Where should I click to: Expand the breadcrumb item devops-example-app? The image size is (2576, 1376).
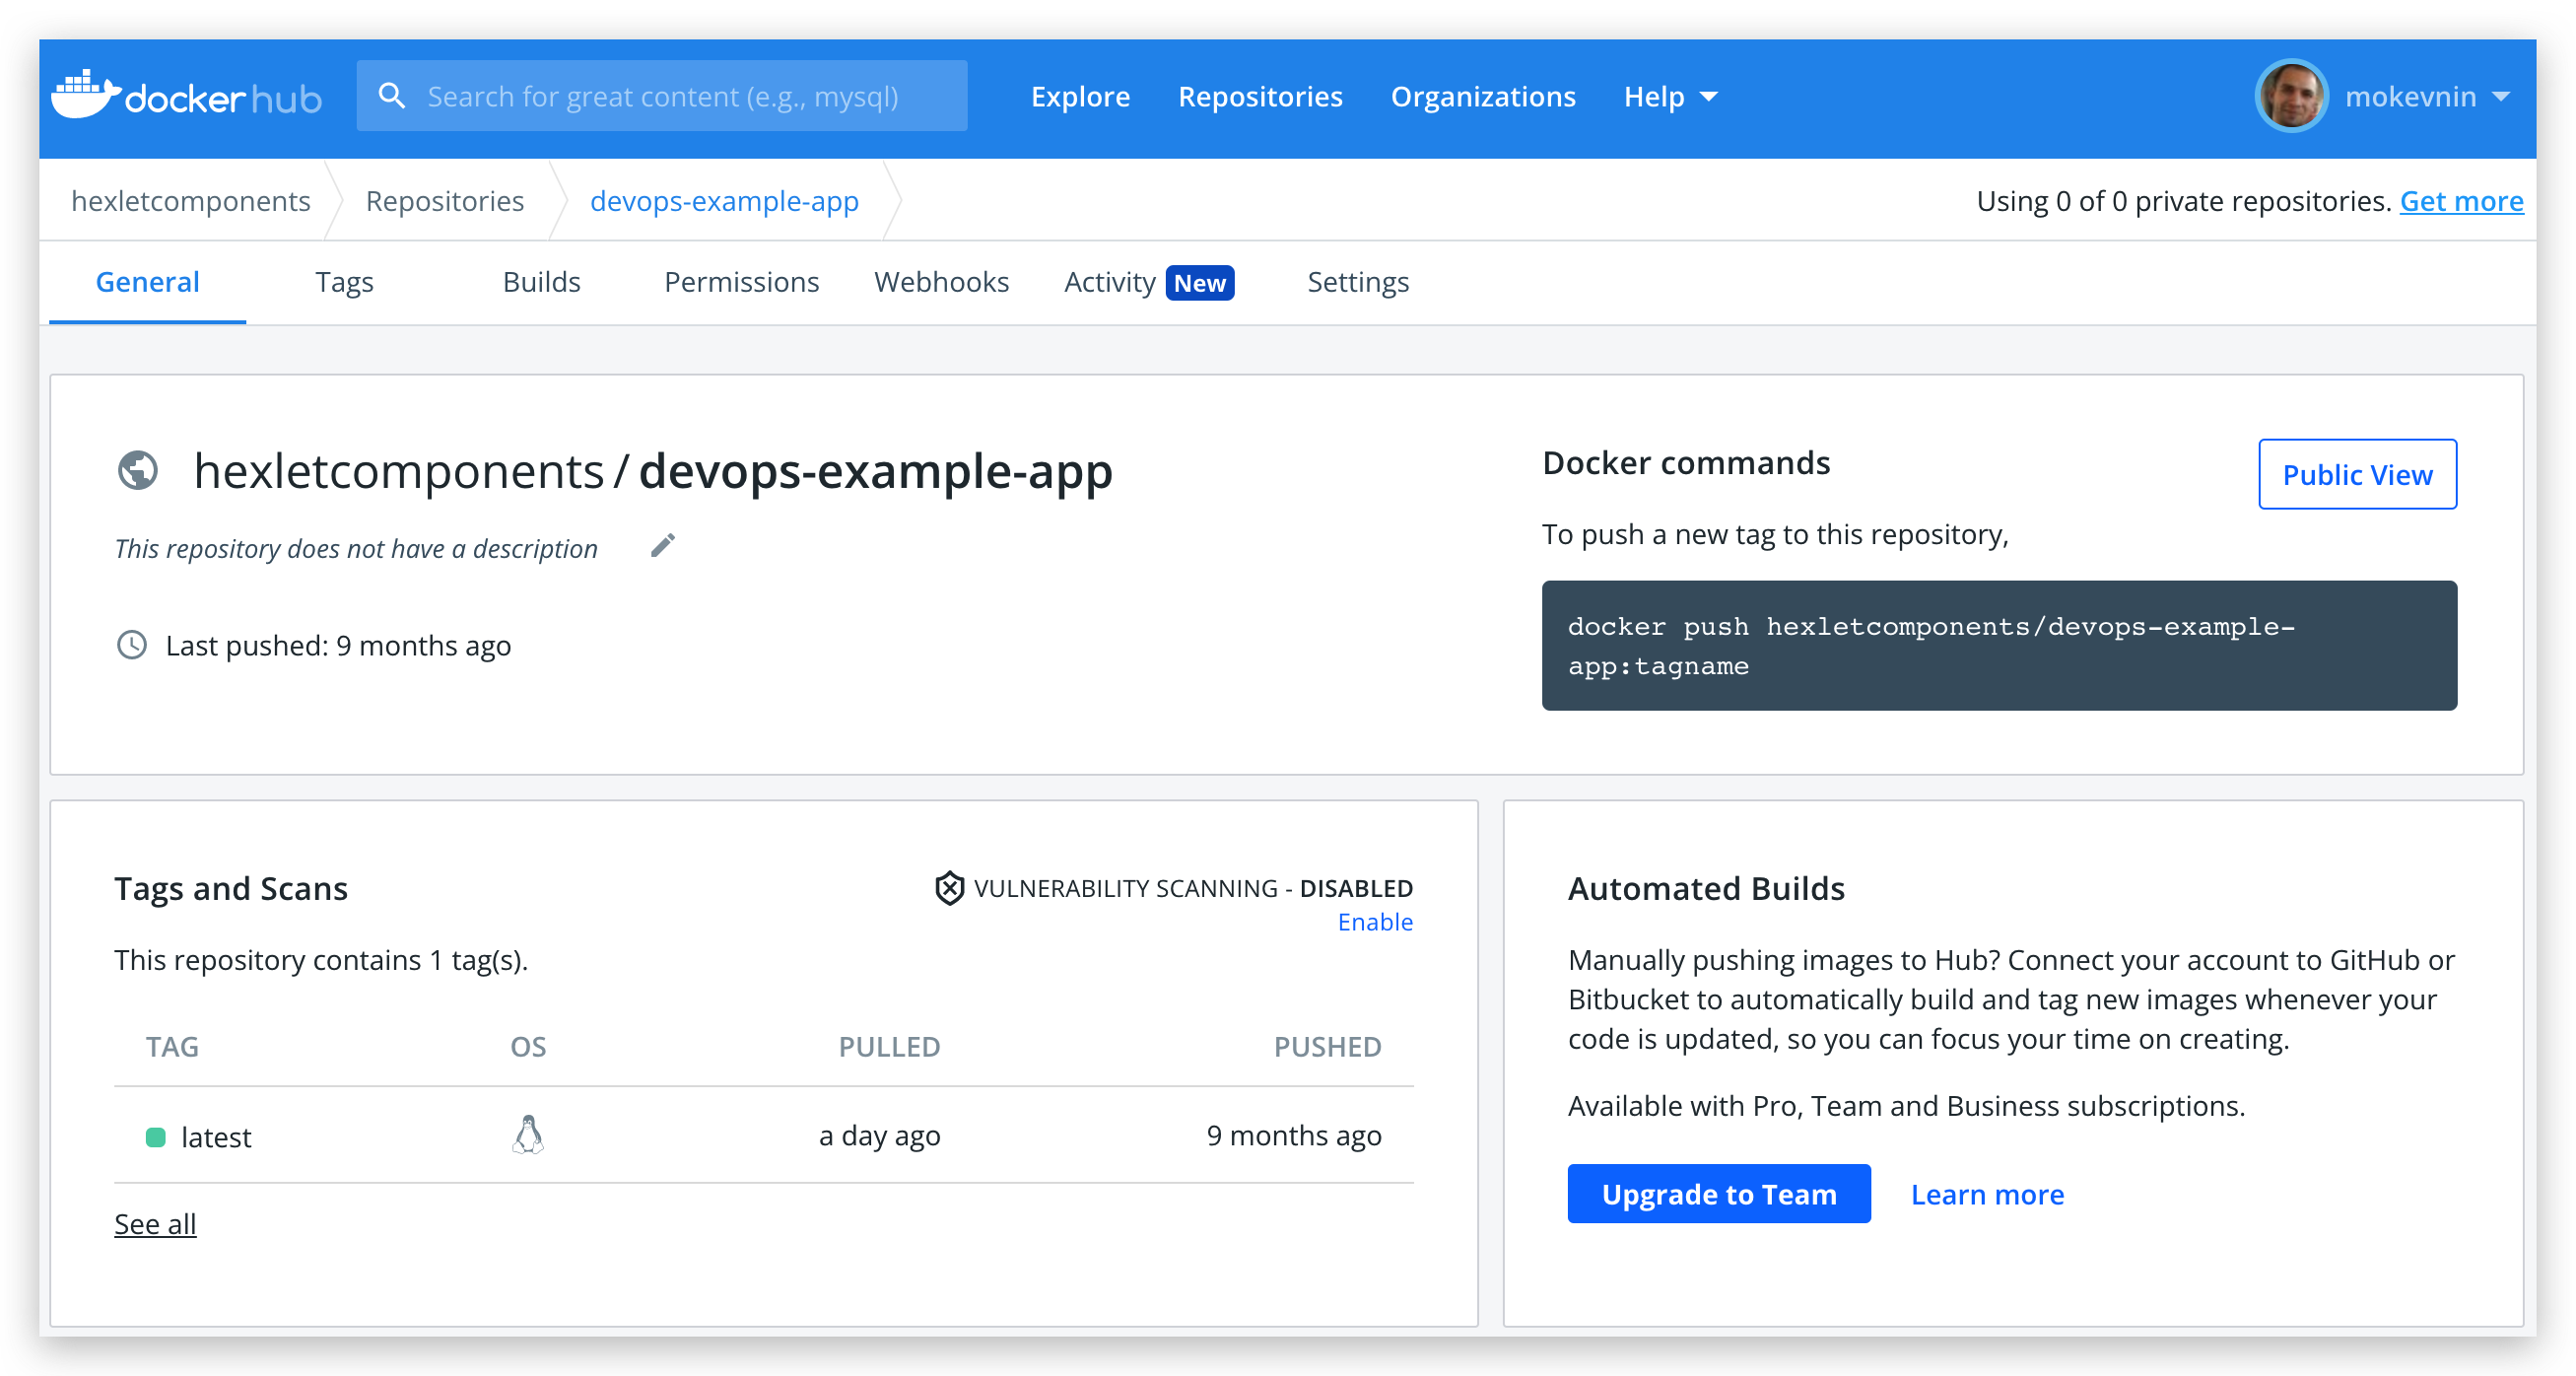coord(724,200)
